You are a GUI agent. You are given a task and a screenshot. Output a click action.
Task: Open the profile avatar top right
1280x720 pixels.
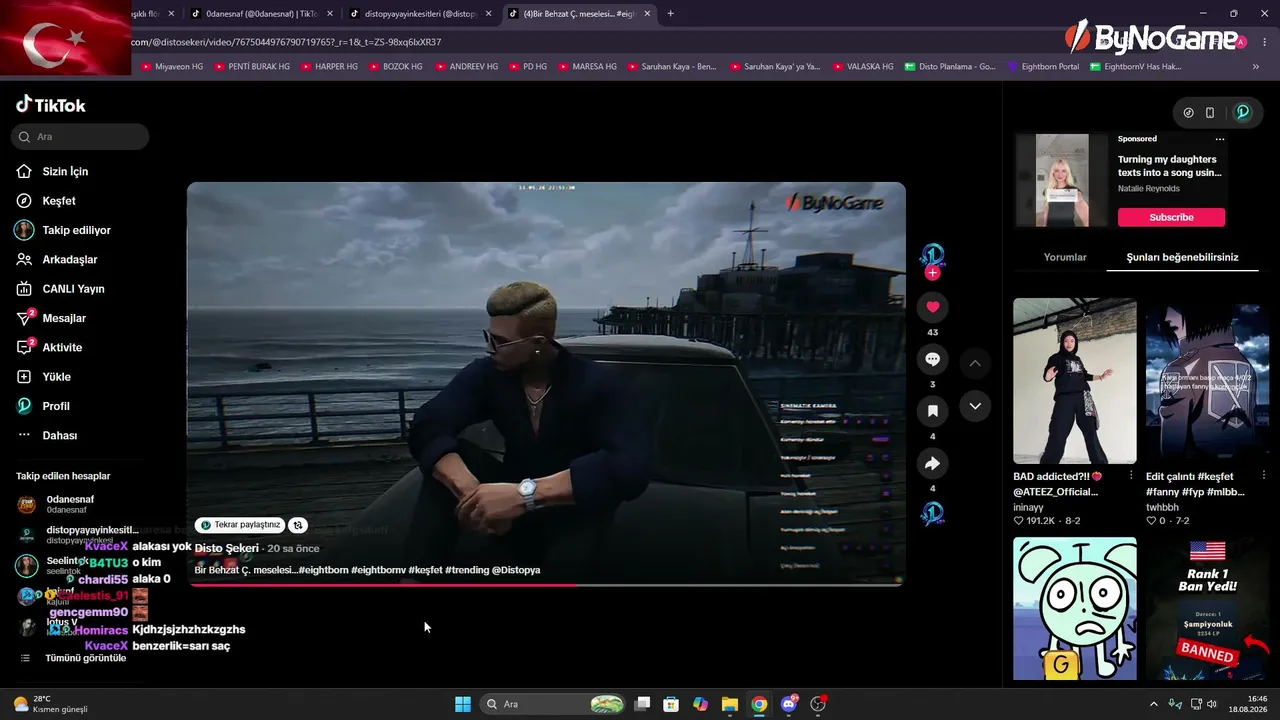pyautogui.click(x=1243, y=112)
